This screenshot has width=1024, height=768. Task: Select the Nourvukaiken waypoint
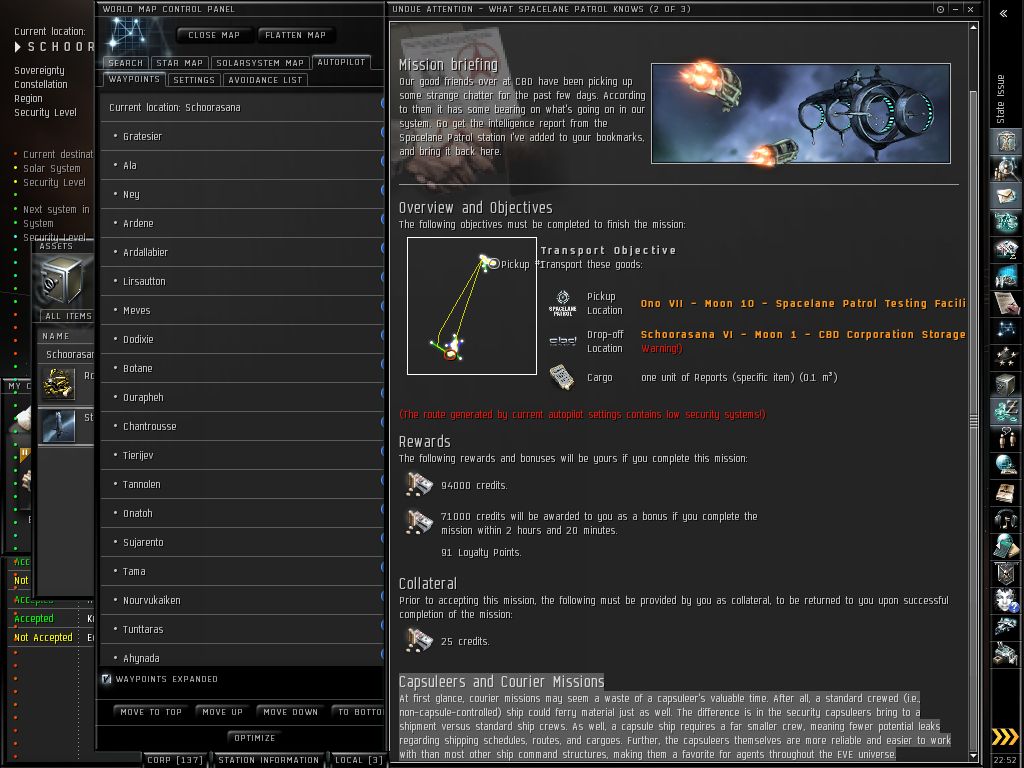pos(242,600)
